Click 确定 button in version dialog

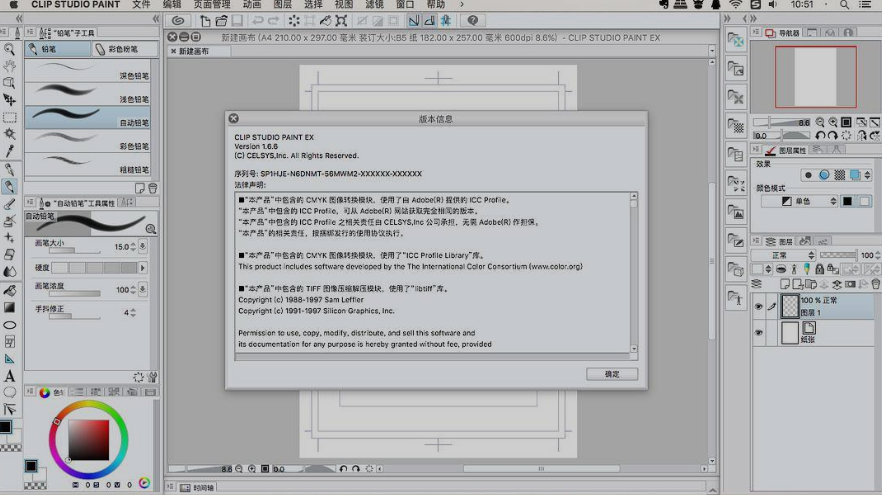tap(612, 374)
